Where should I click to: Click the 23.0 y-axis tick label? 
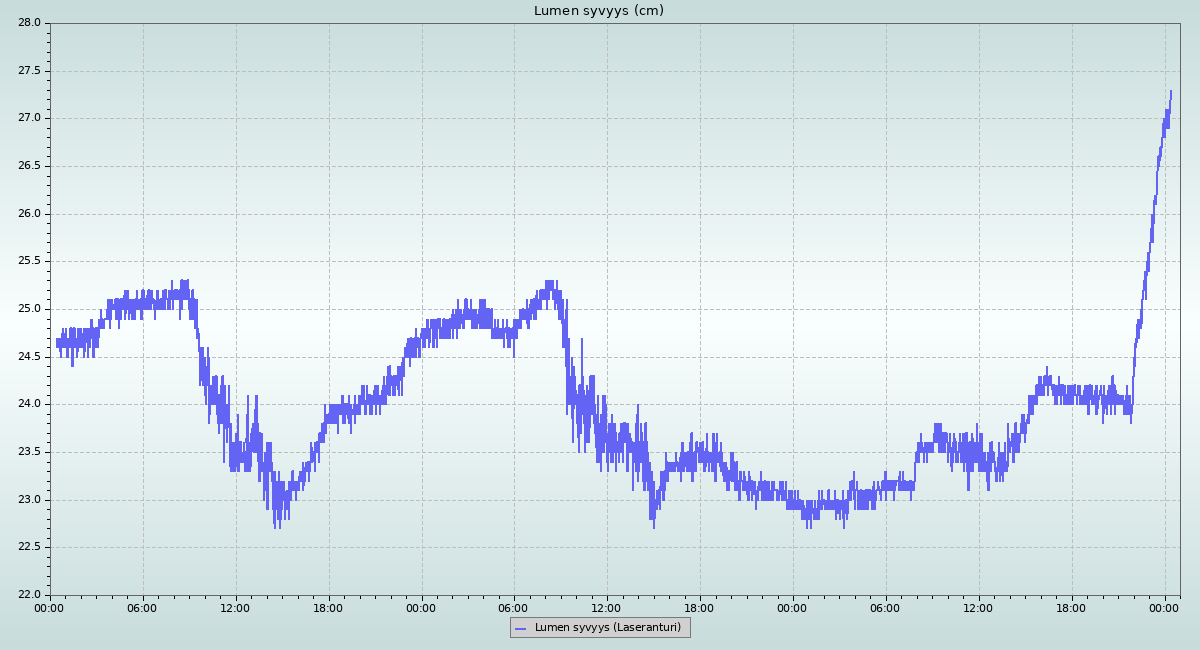click(29, 500)
